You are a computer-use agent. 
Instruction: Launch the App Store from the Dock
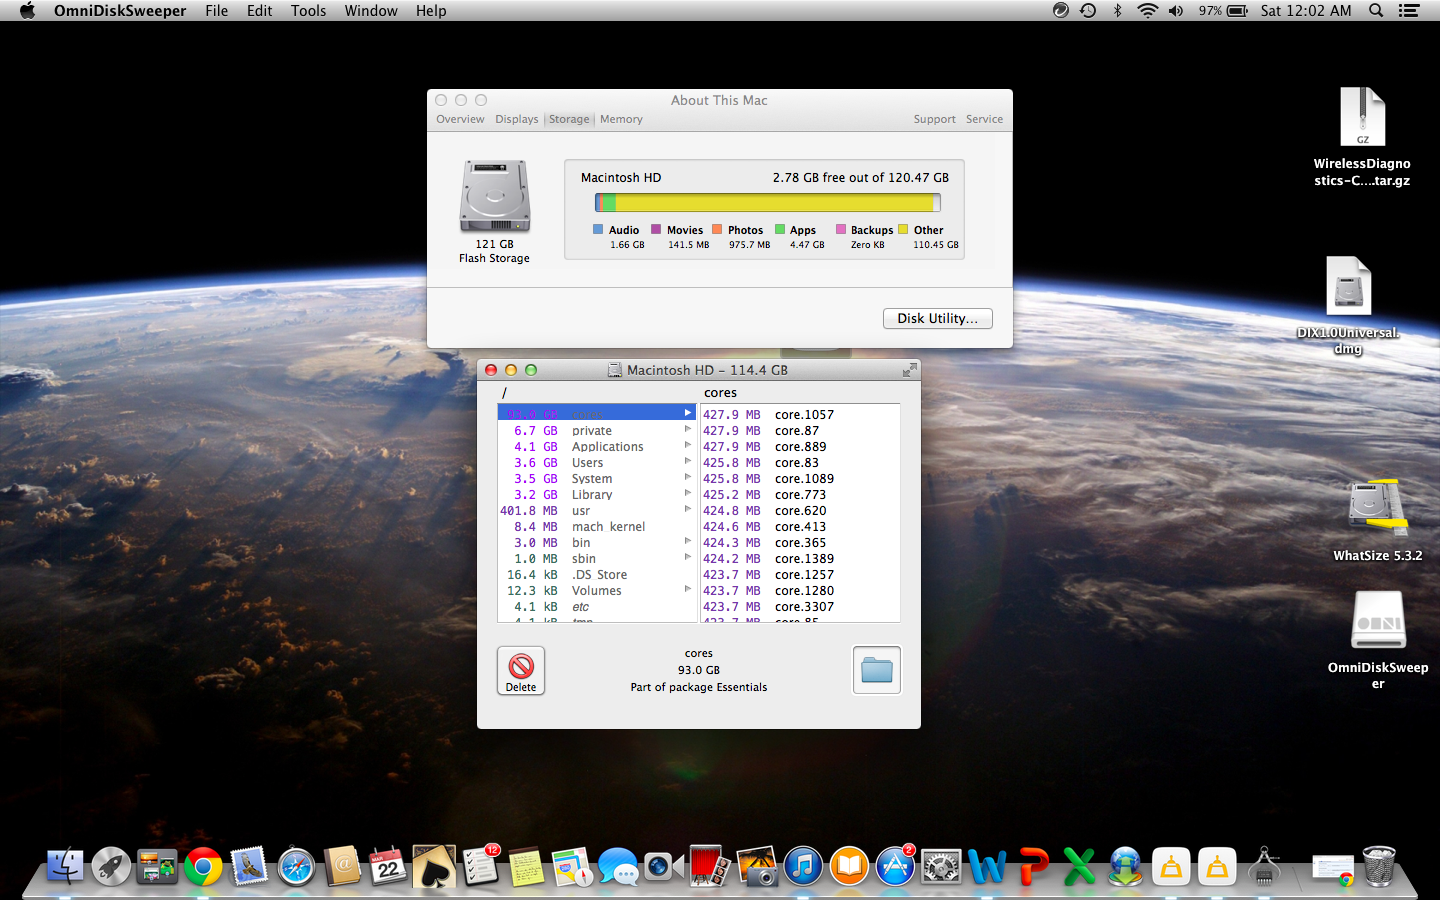[895, 867]
